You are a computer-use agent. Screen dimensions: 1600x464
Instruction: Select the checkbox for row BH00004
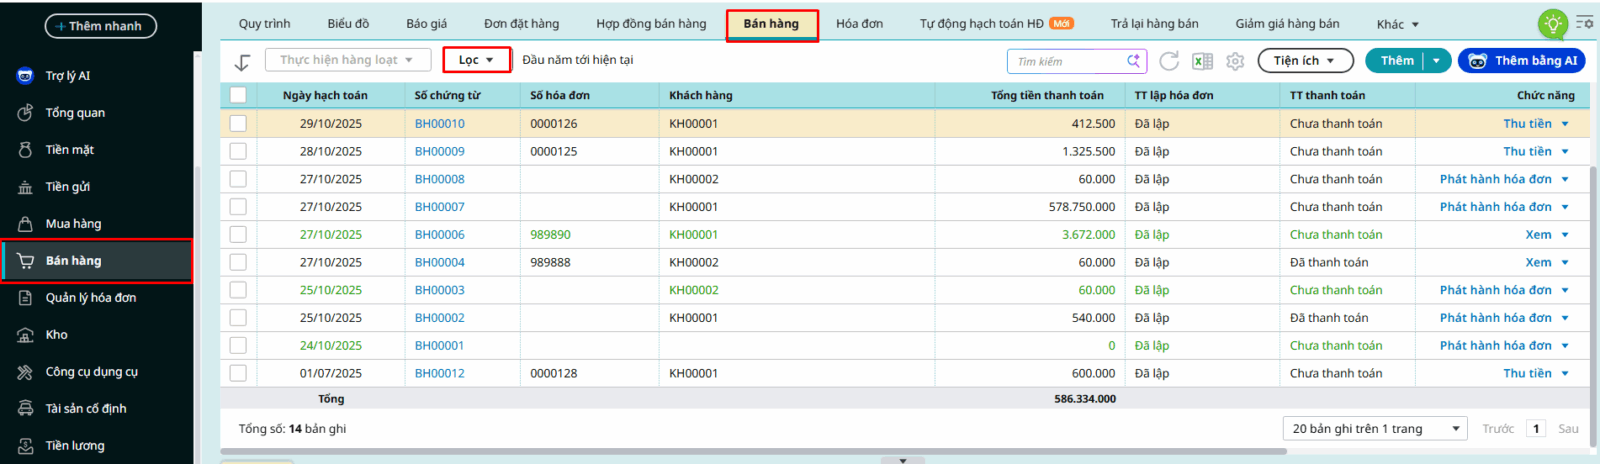tap(238, 262)
